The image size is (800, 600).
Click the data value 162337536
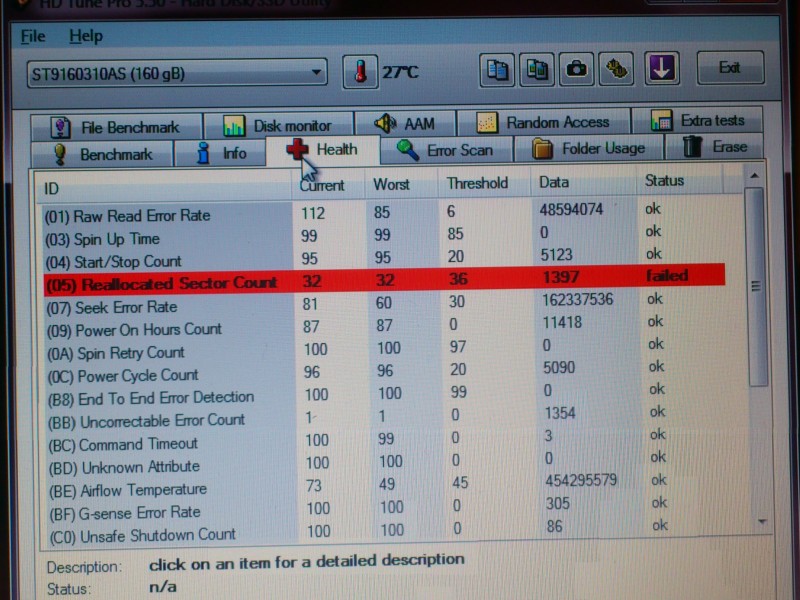pos(577,299)
